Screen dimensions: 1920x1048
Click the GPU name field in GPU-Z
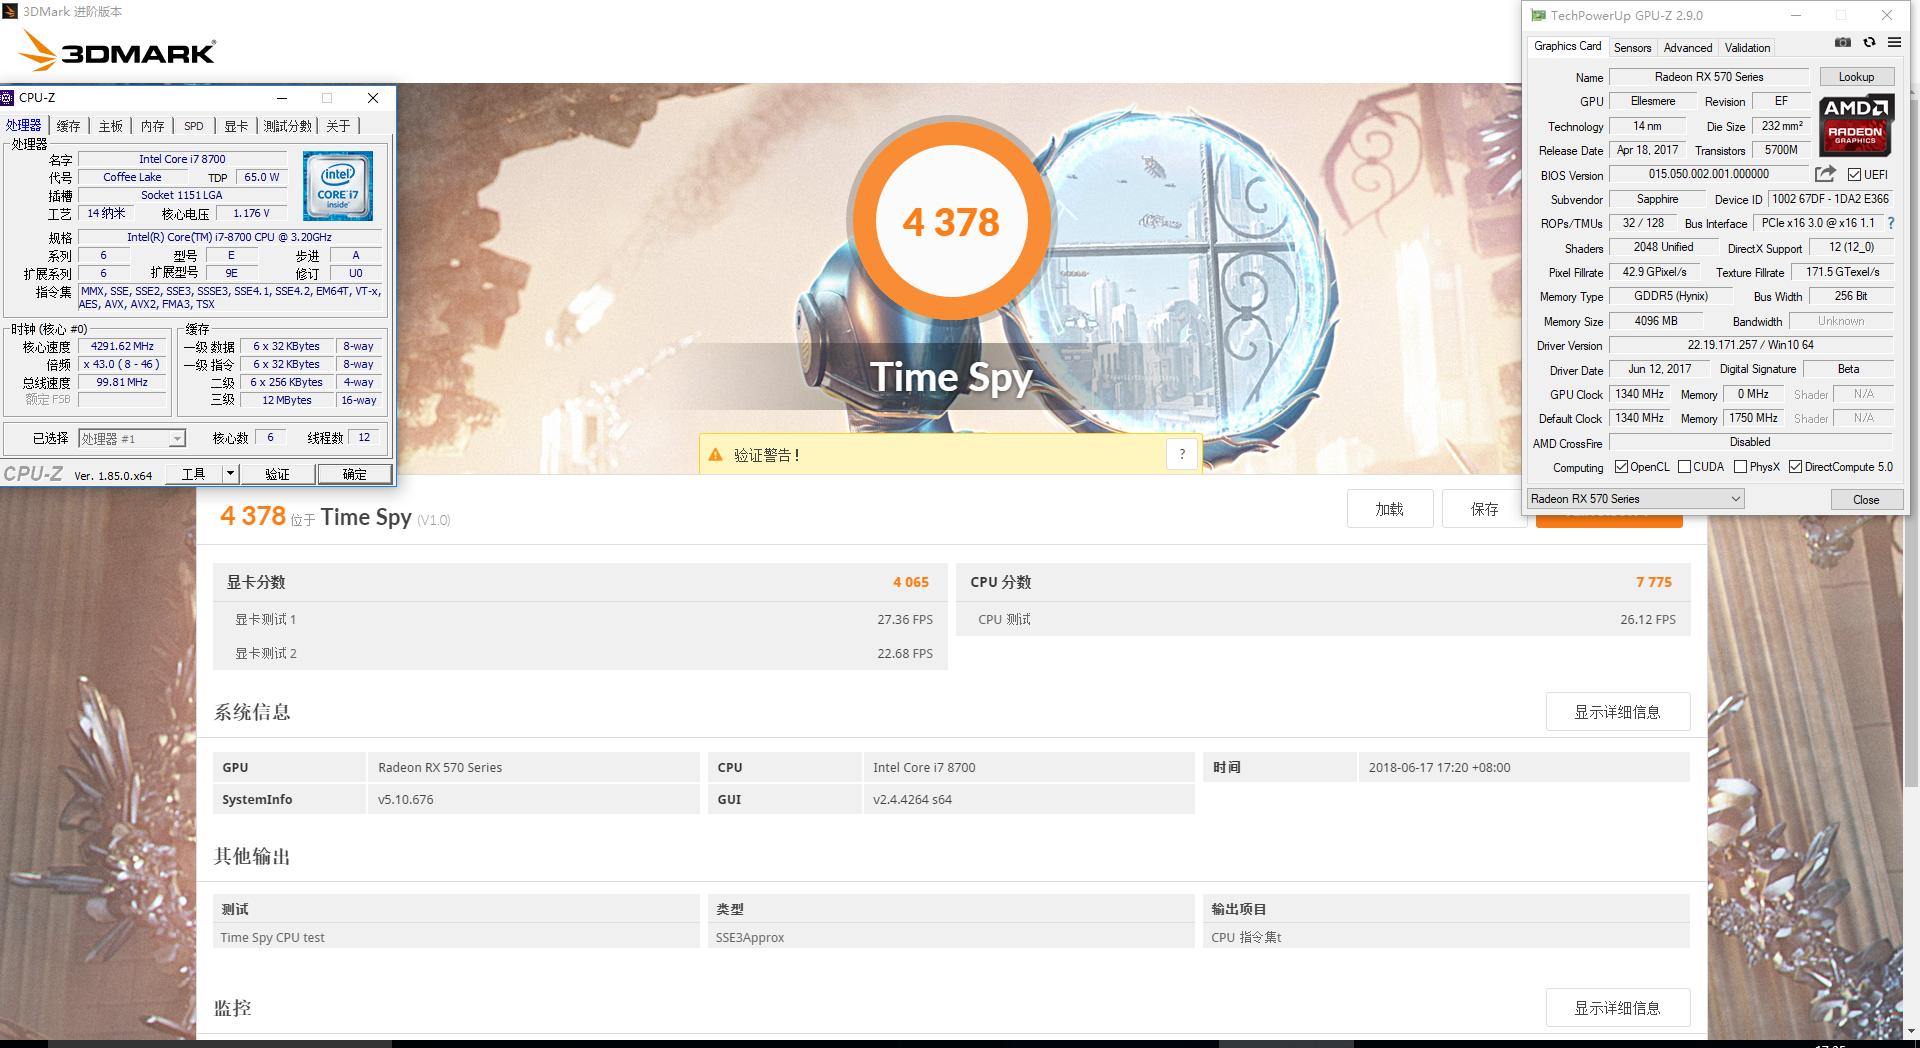(1709, 77)
